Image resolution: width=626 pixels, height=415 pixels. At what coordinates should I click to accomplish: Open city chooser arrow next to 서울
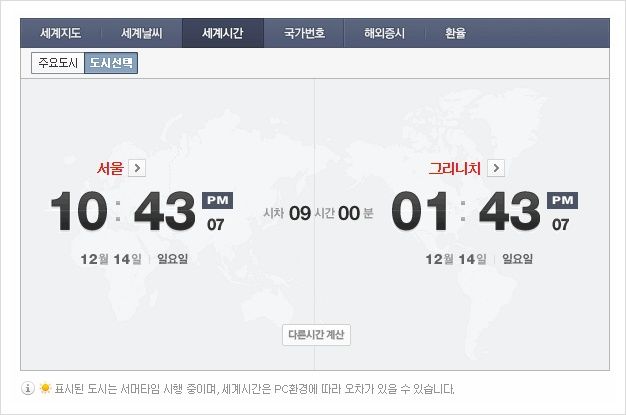pos(137,168)
